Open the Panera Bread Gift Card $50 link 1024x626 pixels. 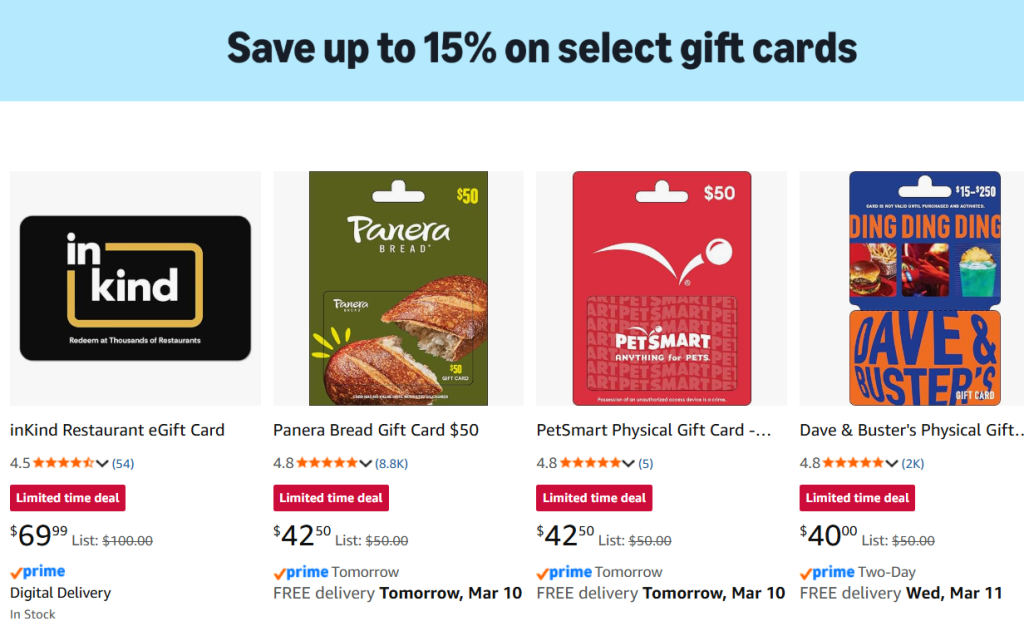point(376,430)
